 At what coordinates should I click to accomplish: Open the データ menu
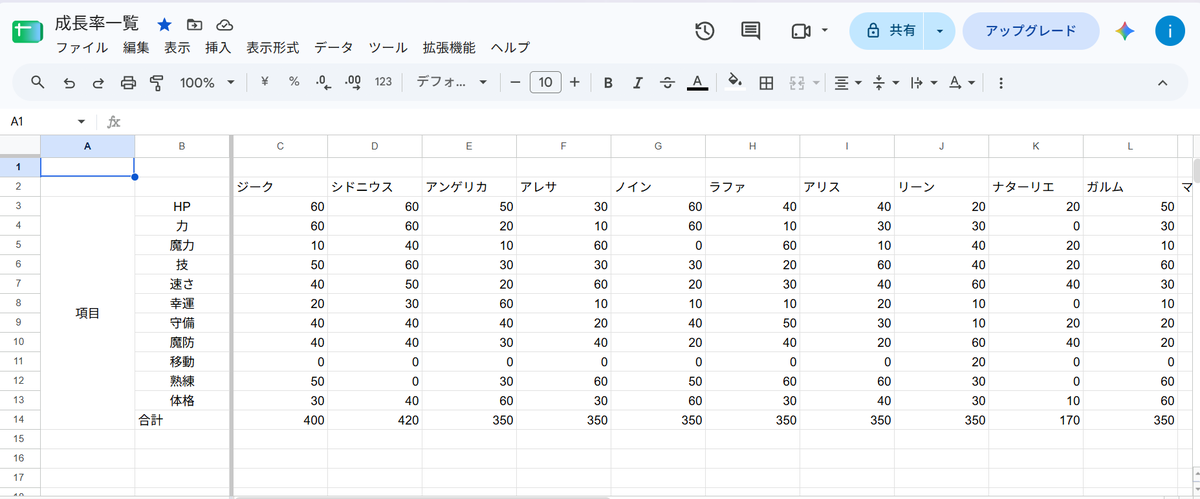tap(334, 47)
